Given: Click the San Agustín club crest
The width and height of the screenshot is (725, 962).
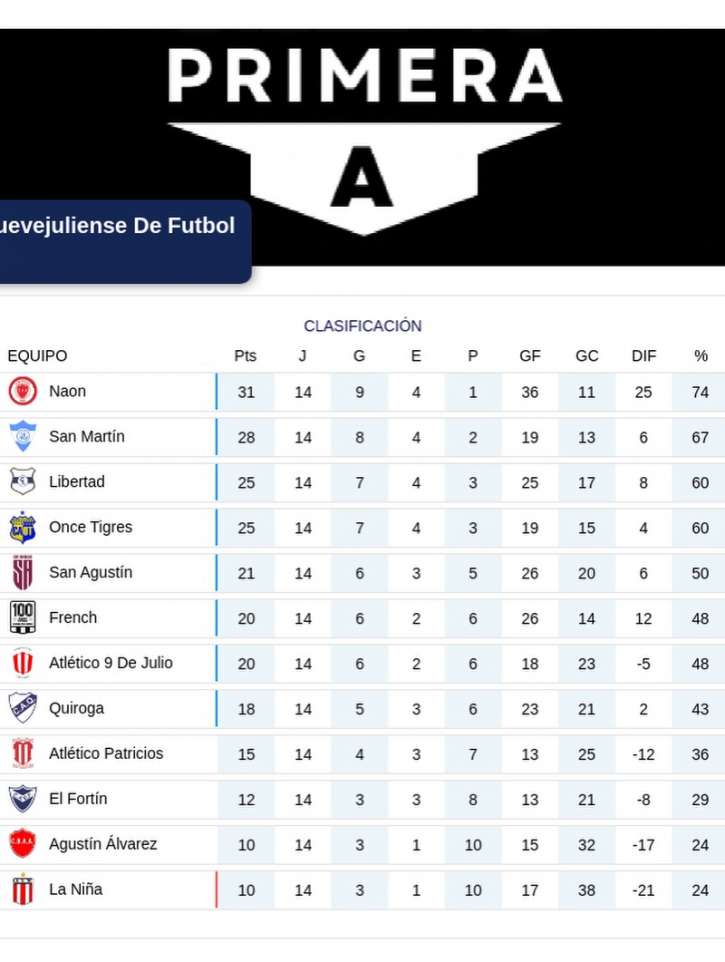Looking at the screenshot, I should click(22, 573).
